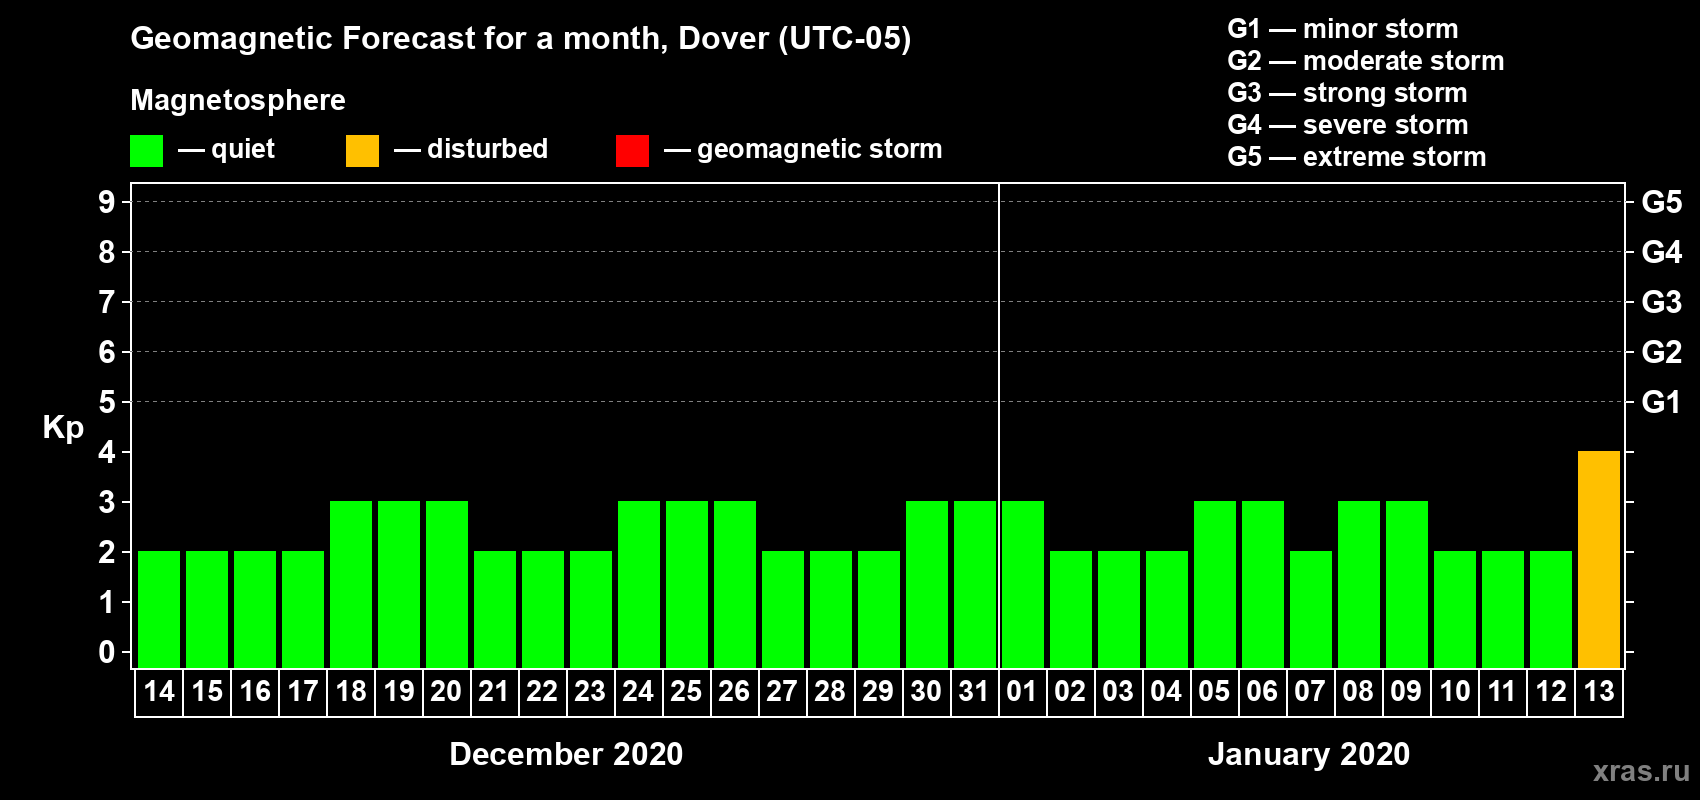Click the Kp value 0 axis label

click(107, 652)
